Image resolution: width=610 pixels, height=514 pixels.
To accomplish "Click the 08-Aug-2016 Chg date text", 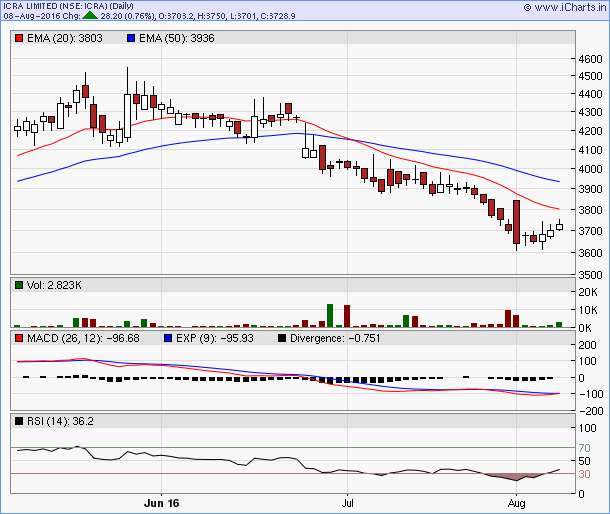I will coord(42,16).
